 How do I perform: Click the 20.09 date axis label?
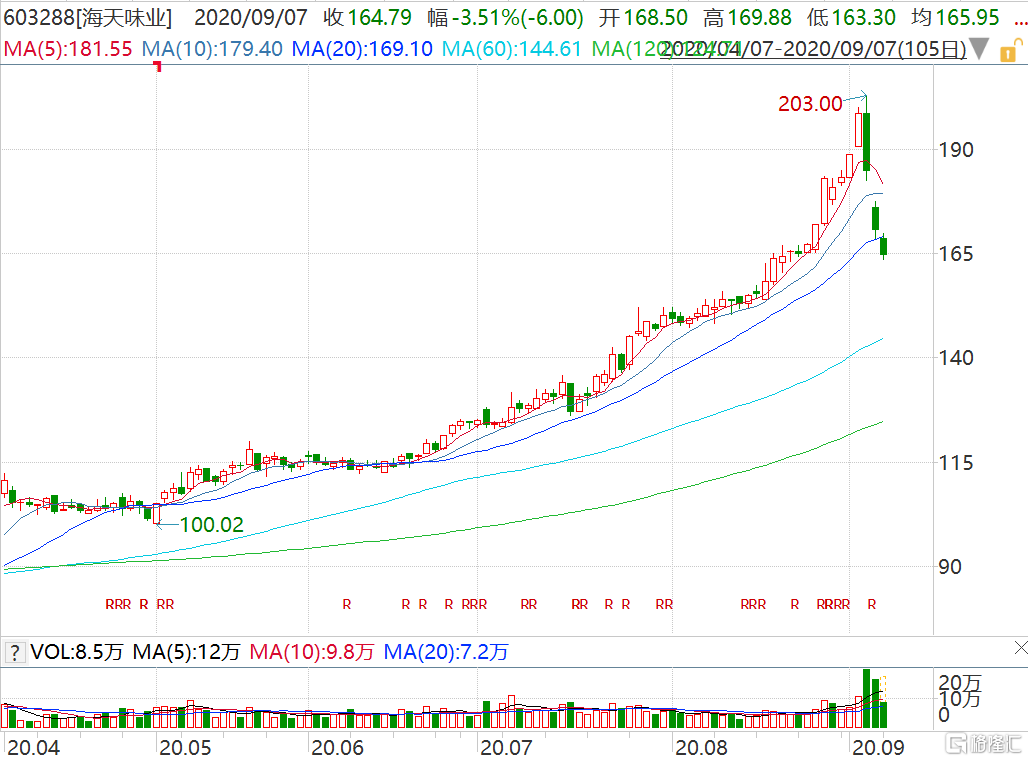879,748
